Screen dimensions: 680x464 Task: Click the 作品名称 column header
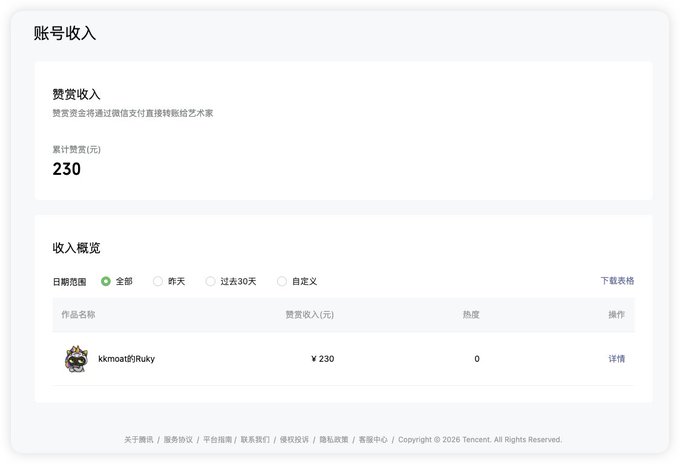click(78, 314)
